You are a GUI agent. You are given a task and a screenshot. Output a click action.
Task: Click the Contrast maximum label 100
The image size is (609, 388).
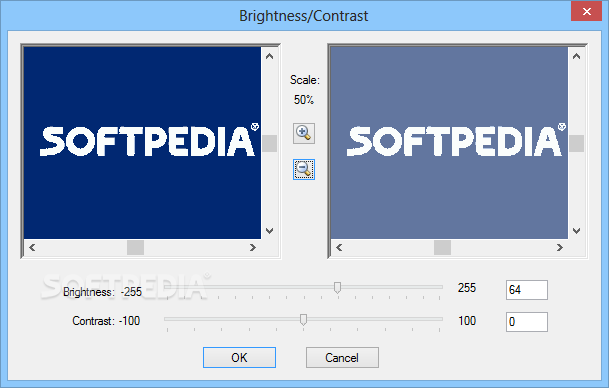click(x=467, y=321)
